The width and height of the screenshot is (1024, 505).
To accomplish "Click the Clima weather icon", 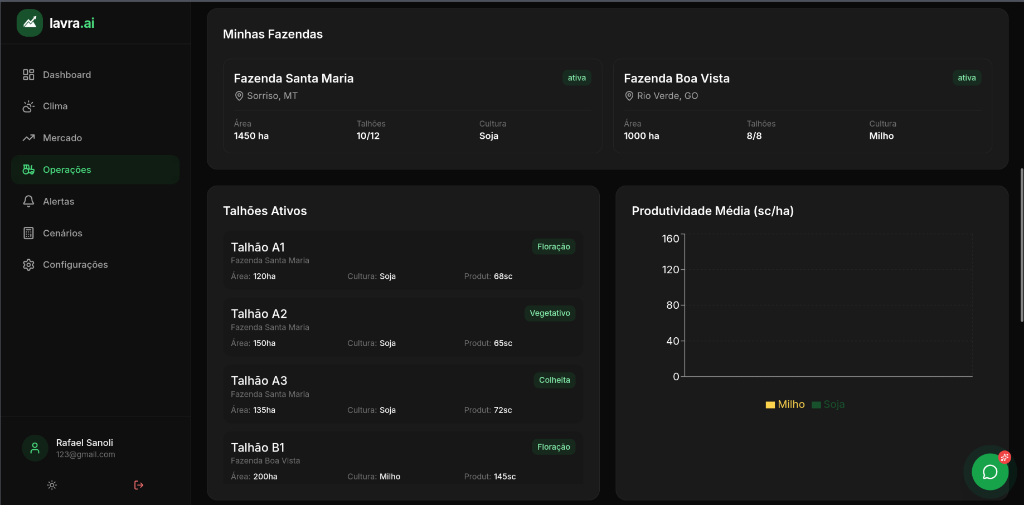I will pyautogui.click(x=29, y=106).
